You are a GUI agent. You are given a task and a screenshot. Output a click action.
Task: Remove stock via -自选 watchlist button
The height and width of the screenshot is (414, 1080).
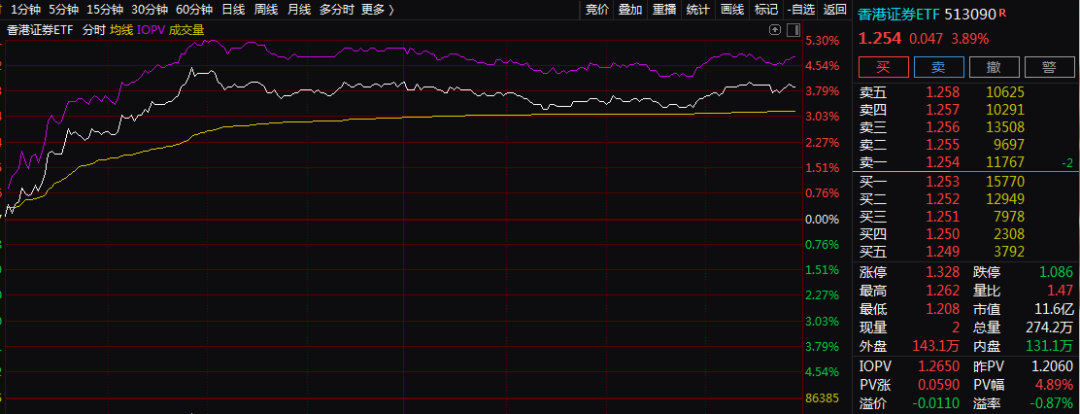click(801, 10)
